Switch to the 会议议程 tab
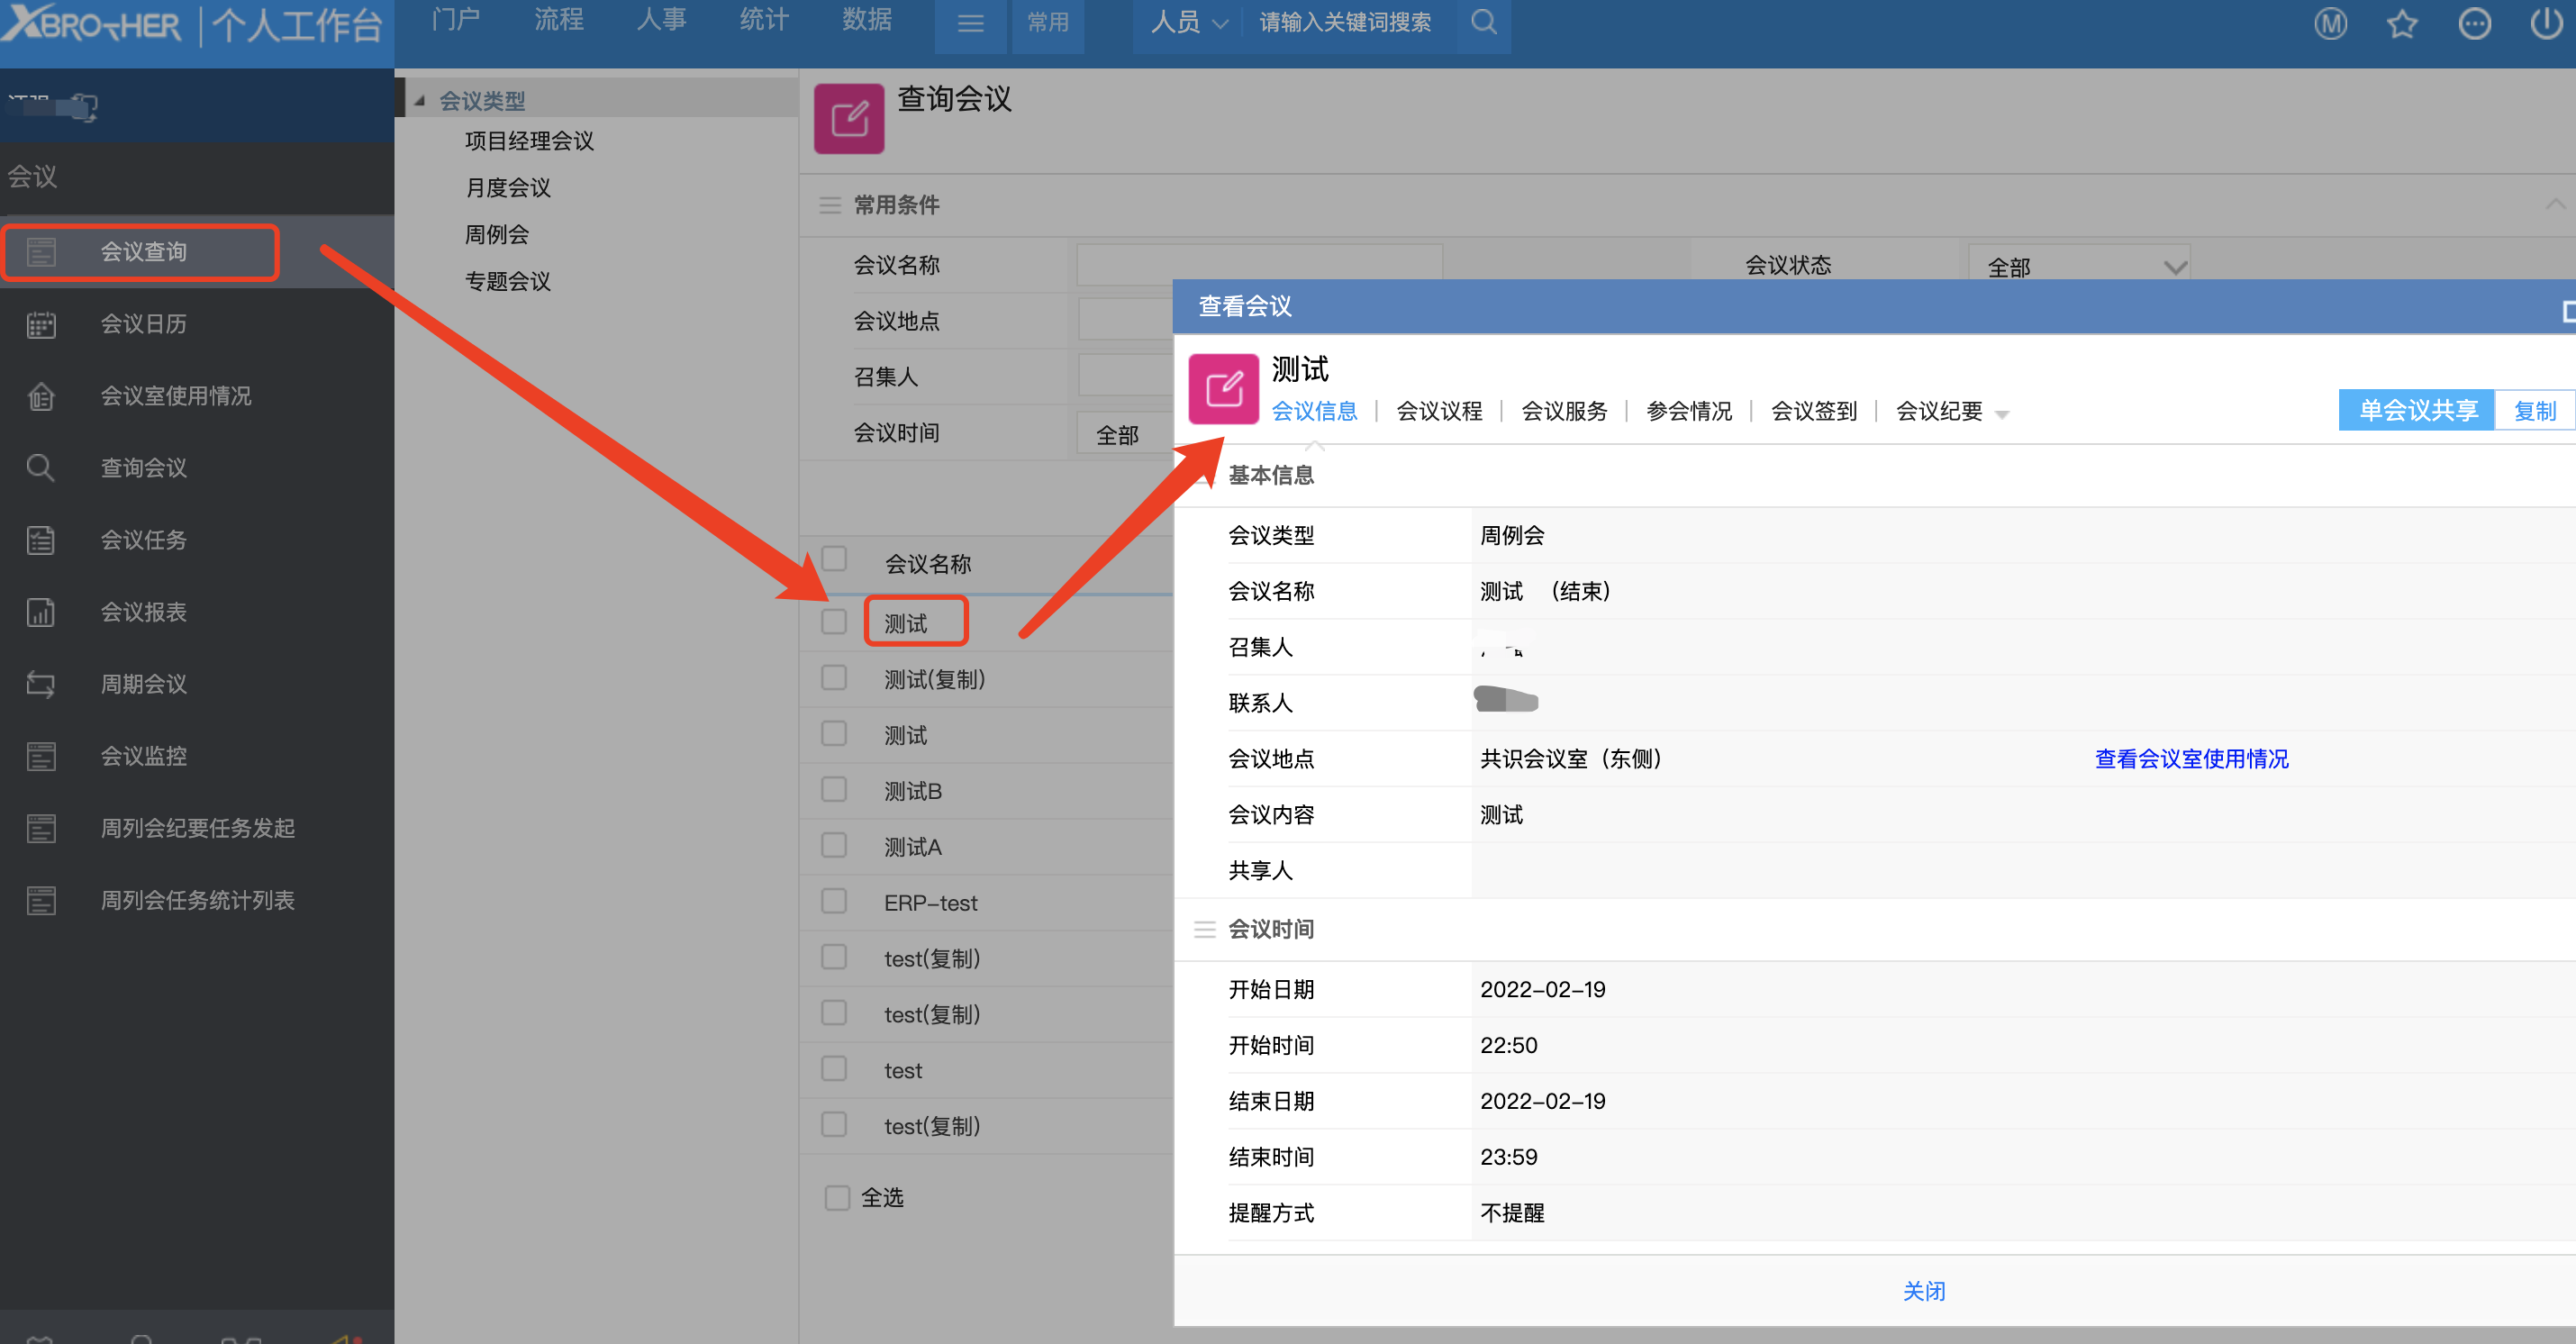2576x1344 pixels. coord(1438,411)
